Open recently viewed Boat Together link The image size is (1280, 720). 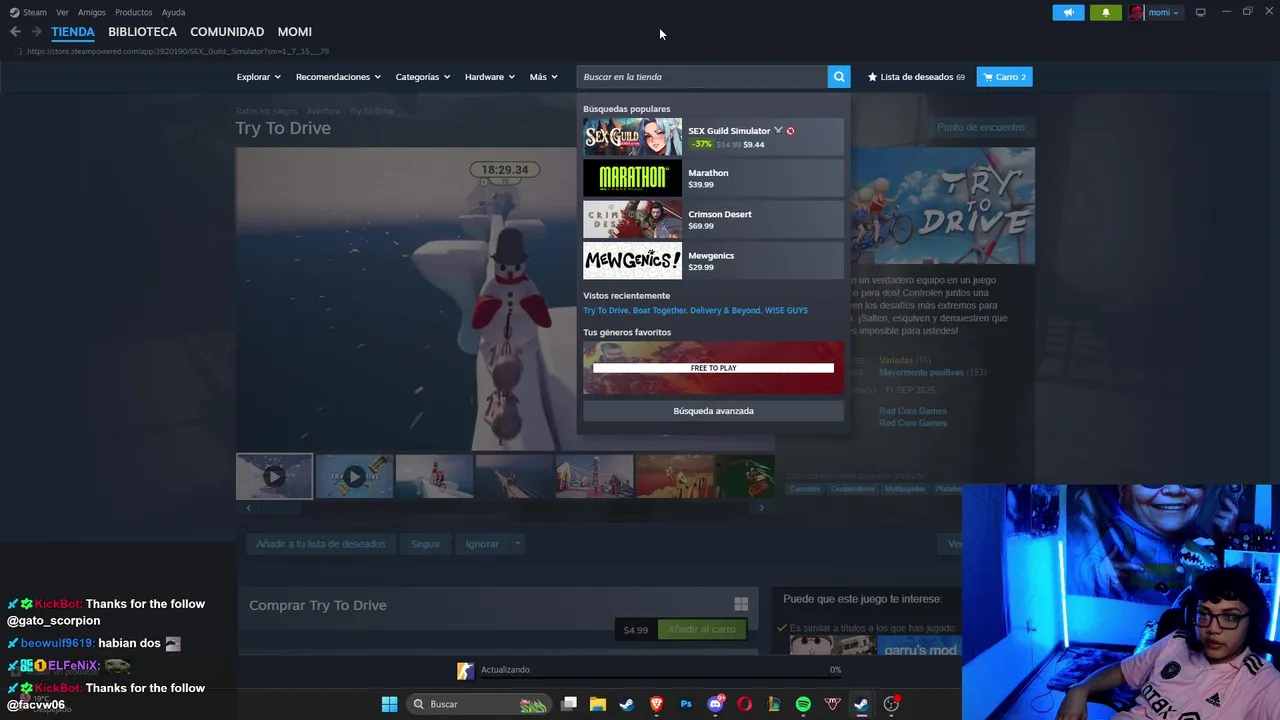pyautogui.click(x=660, y=311)
